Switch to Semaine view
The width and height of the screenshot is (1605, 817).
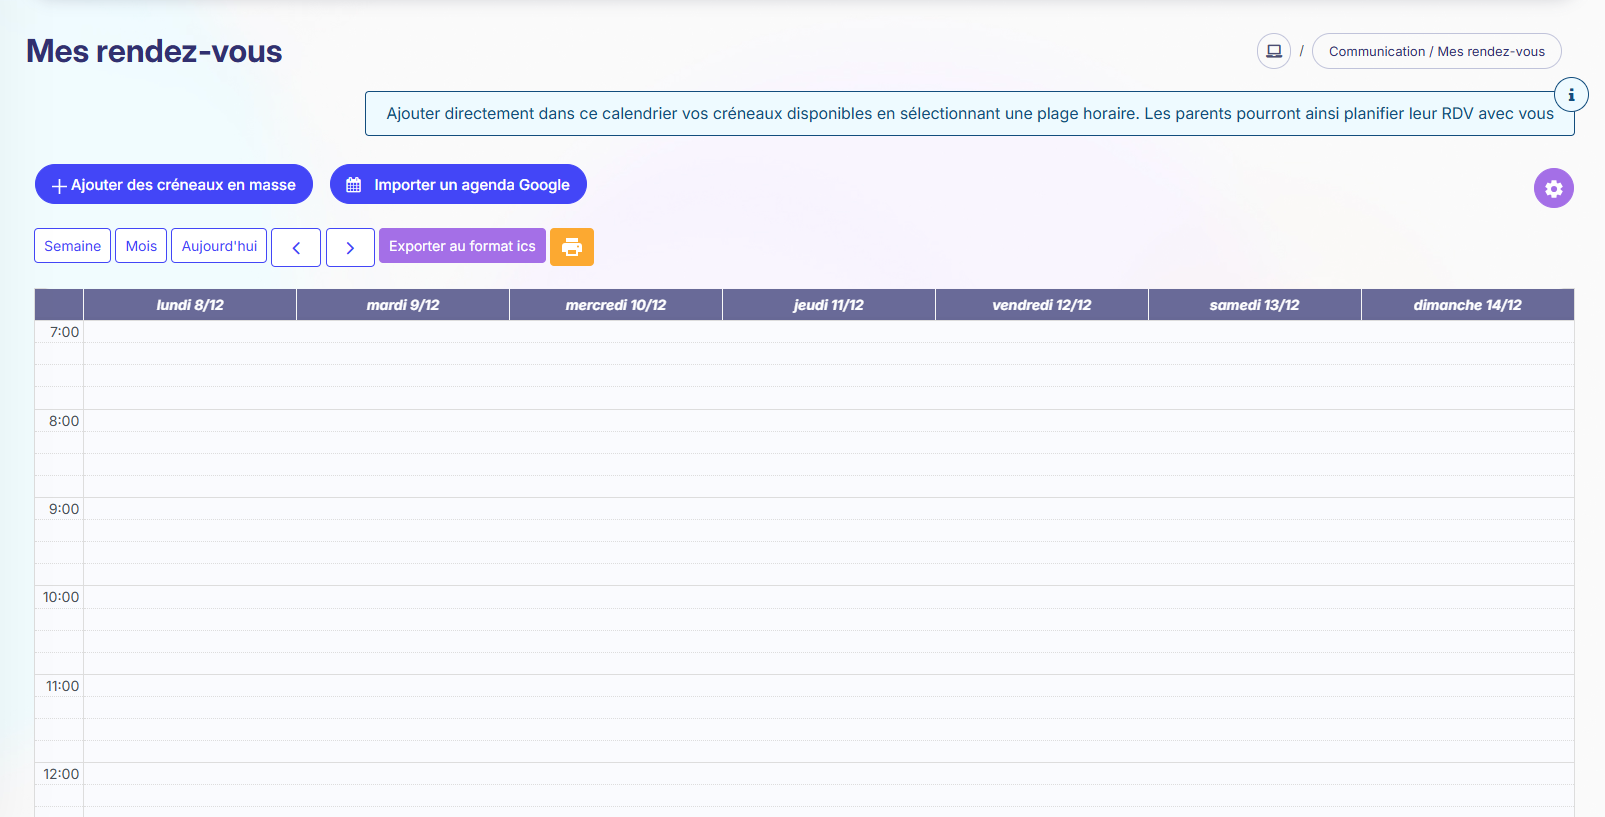(x=72, y=246)
